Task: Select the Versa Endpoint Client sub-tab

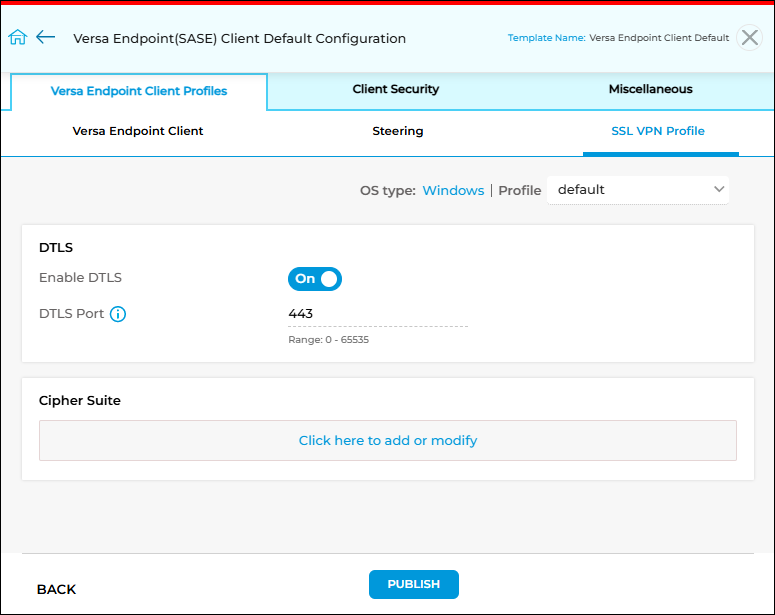Action: coord(138,131)
